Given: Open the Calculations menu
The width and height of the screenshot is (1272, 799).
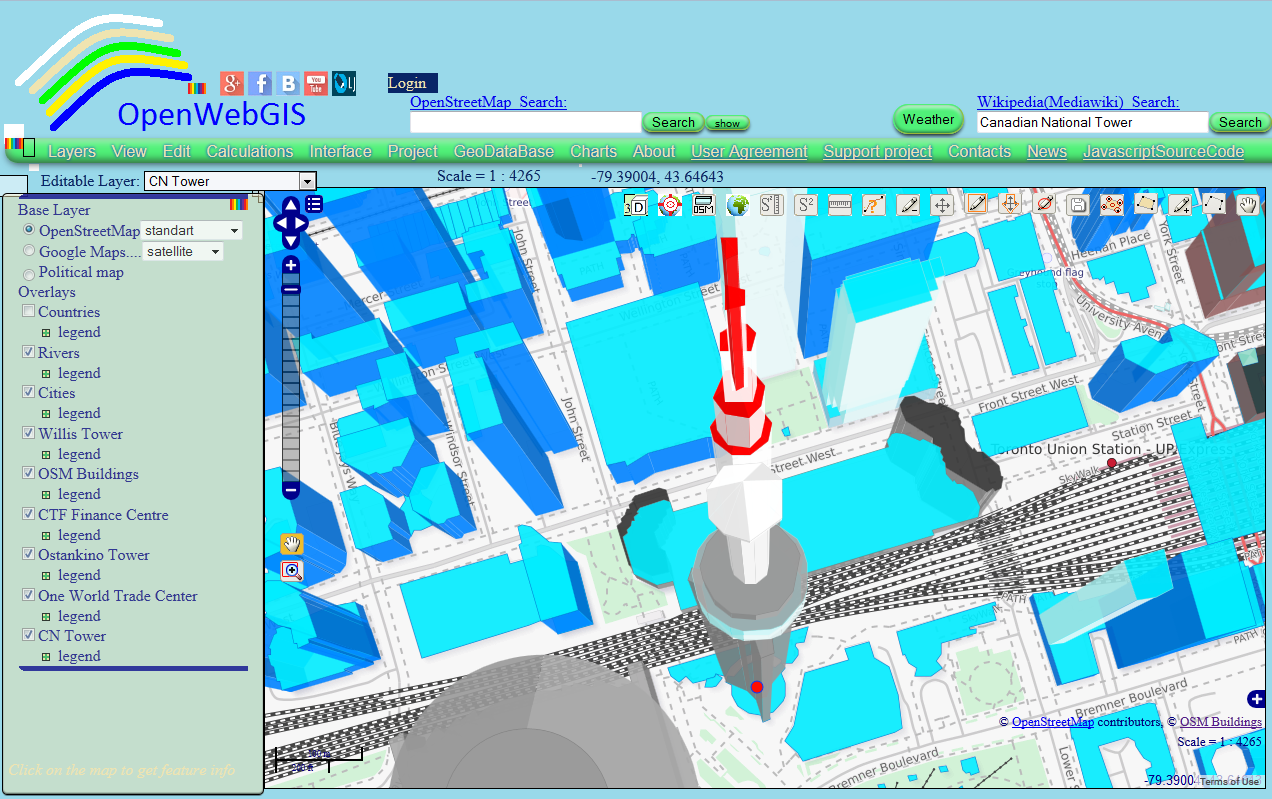Looking at the screenshot, I should (249, 151).
